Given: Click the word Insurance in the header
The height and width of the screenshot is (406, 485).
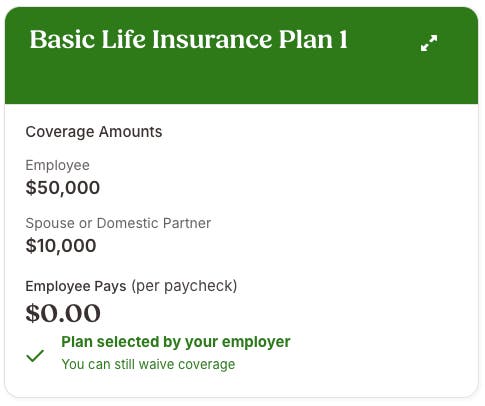Looking at the screenshot, I should pyautogui.click(x=212, y=40).
